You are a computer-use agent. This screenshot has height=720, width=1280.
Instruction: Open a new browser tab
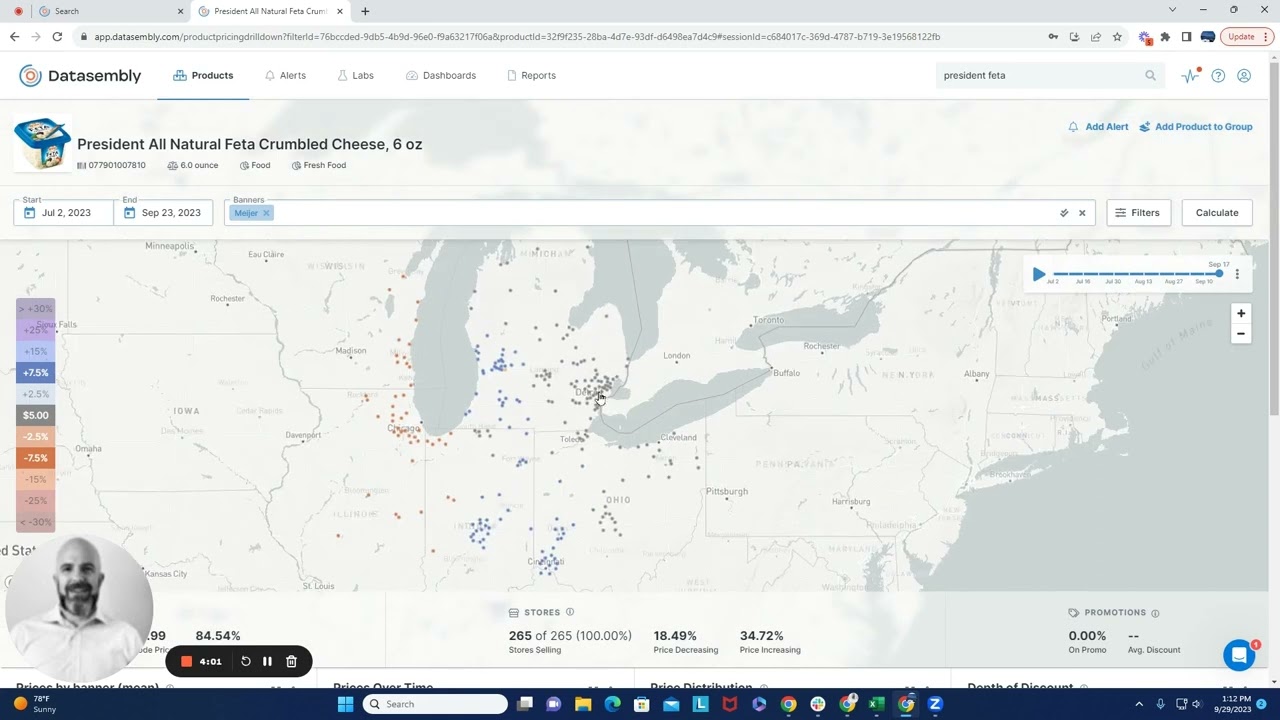[x=365, y=11]
